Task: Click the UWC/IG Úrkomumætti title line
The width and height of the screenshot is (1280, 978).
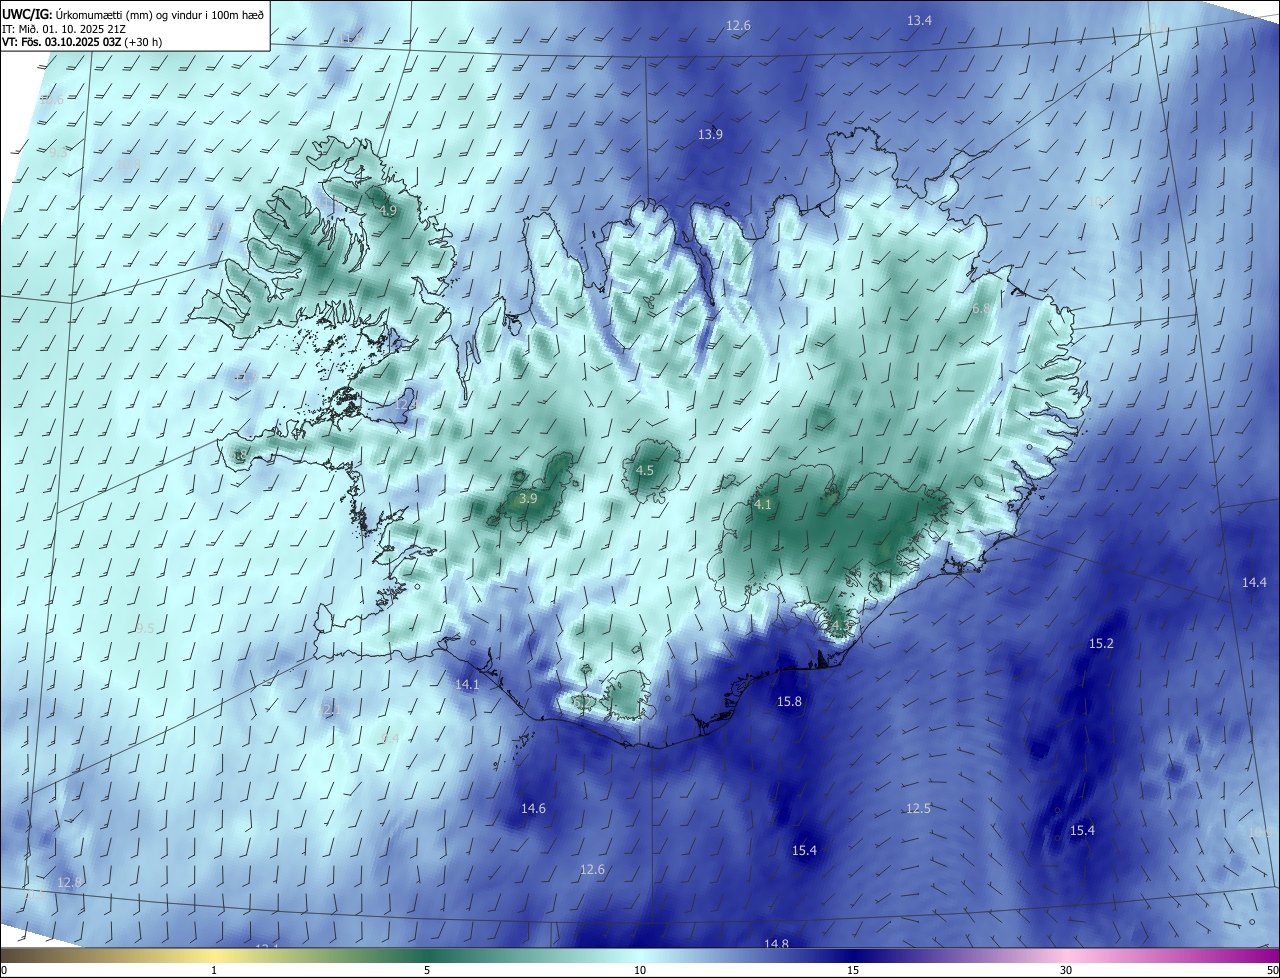Action: tap(133, 14)
